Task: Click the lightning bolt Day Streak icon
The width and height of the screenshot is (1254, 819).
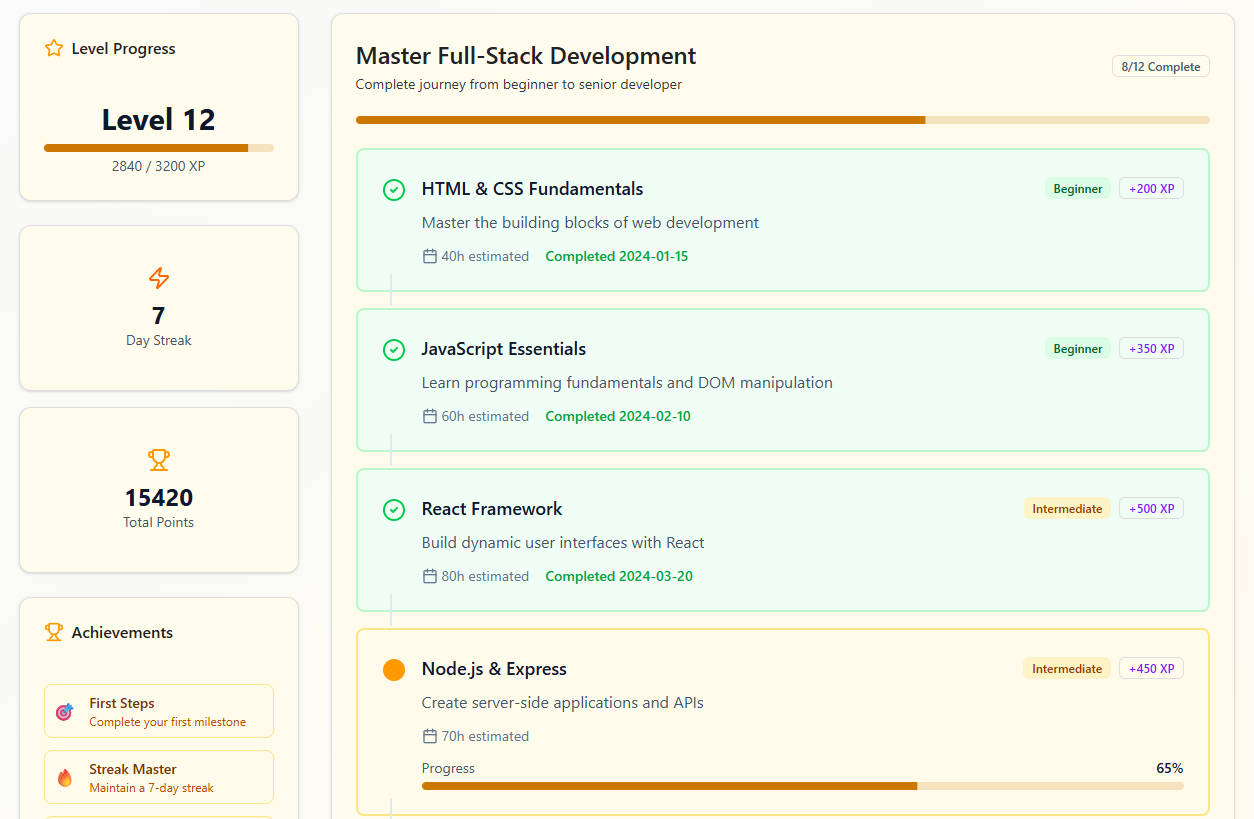Action: [x=158, y=278]
